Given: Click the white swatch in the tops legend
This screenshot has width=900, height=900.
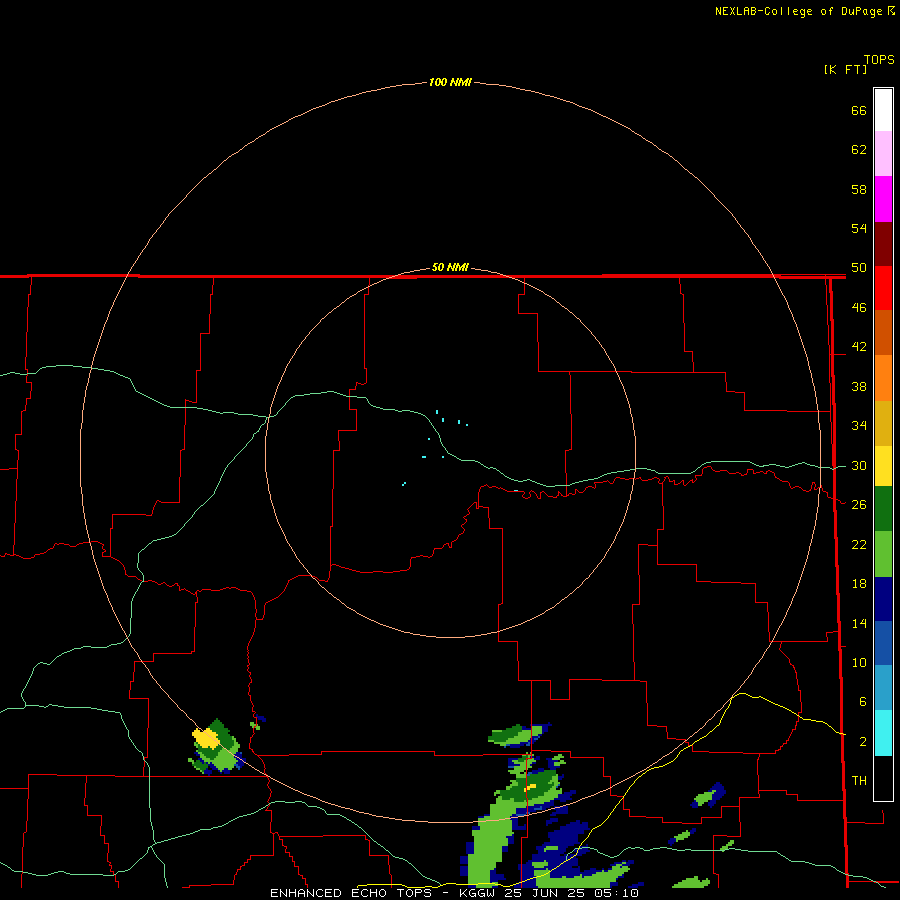Looking at the screenshot, I should [883, 110].
